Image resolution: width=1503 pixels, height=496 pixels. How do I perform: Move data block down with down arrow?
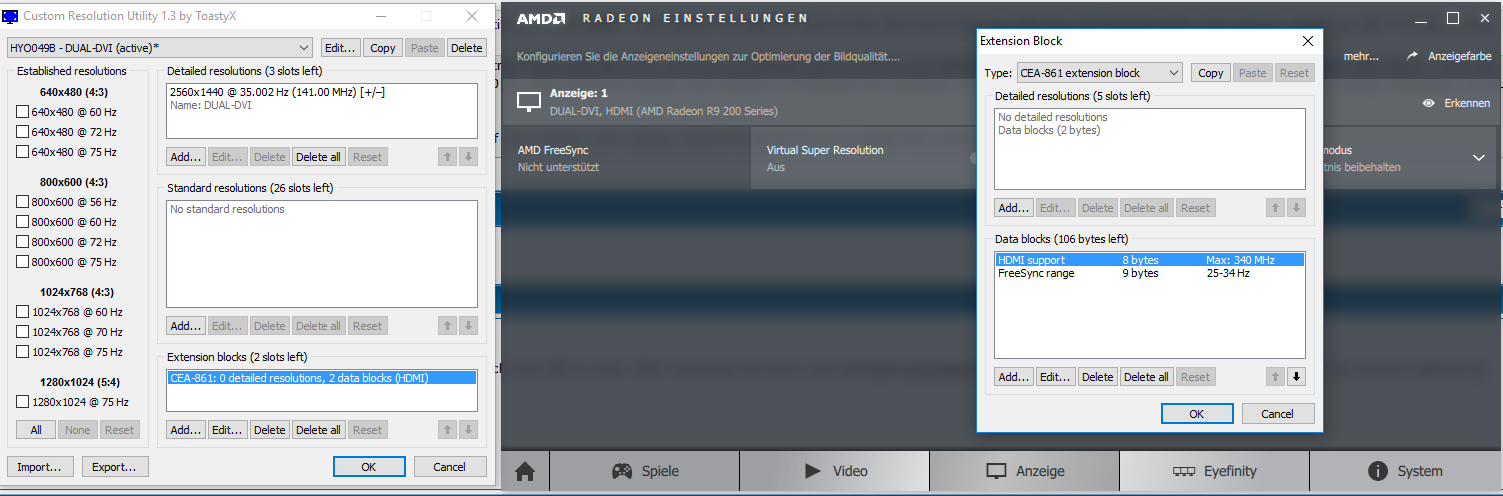(1297, 377)
